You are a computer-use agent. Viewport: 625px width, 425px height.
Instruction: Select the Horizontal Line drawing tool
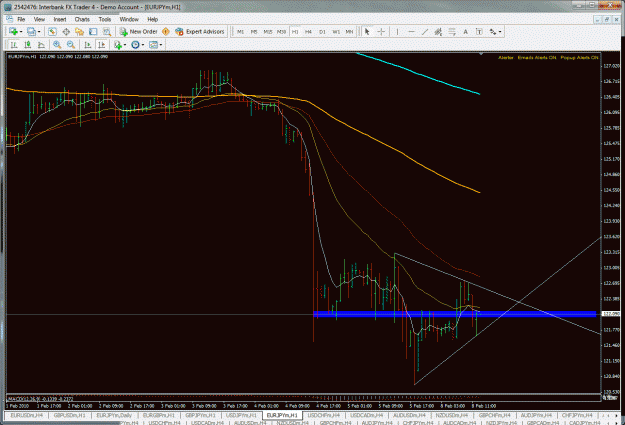(x=411, y=31)
